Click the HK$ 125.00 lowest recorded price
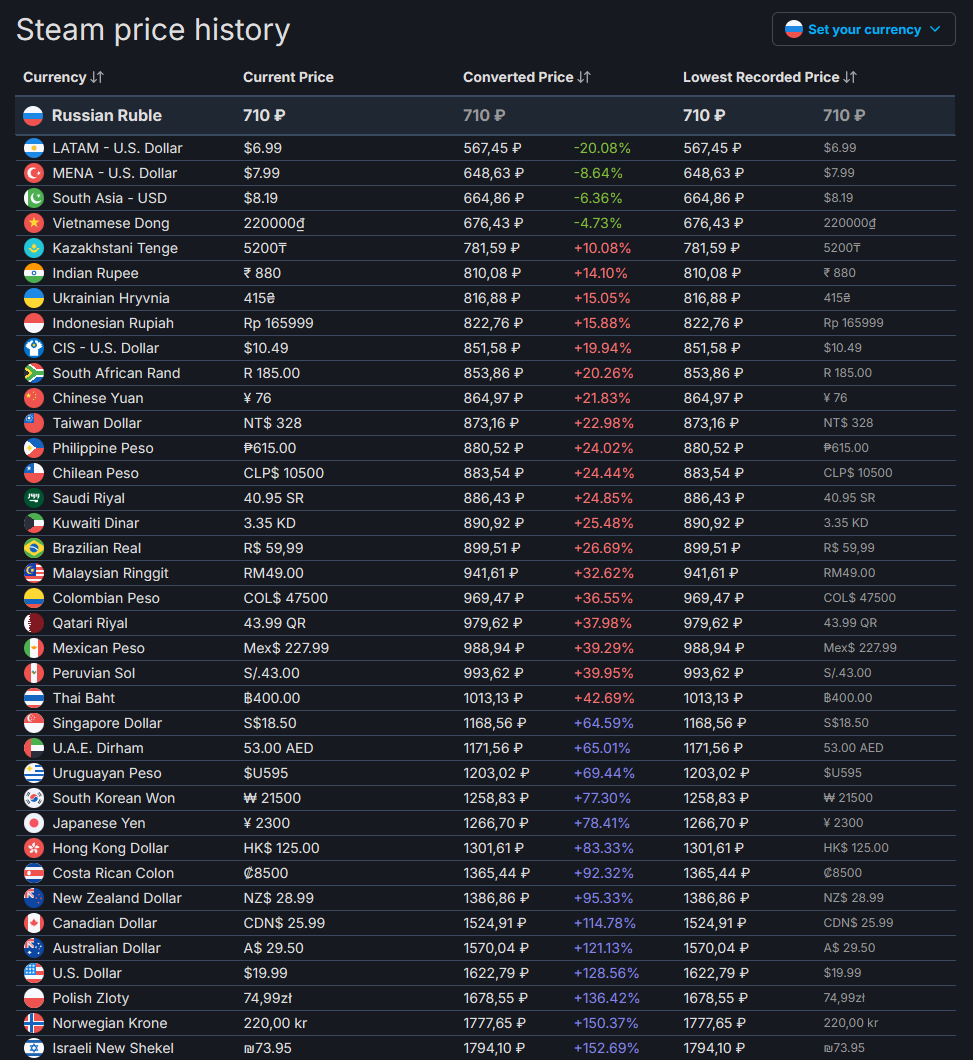The height and width of the screenshot is (1060, 973). 856,848
